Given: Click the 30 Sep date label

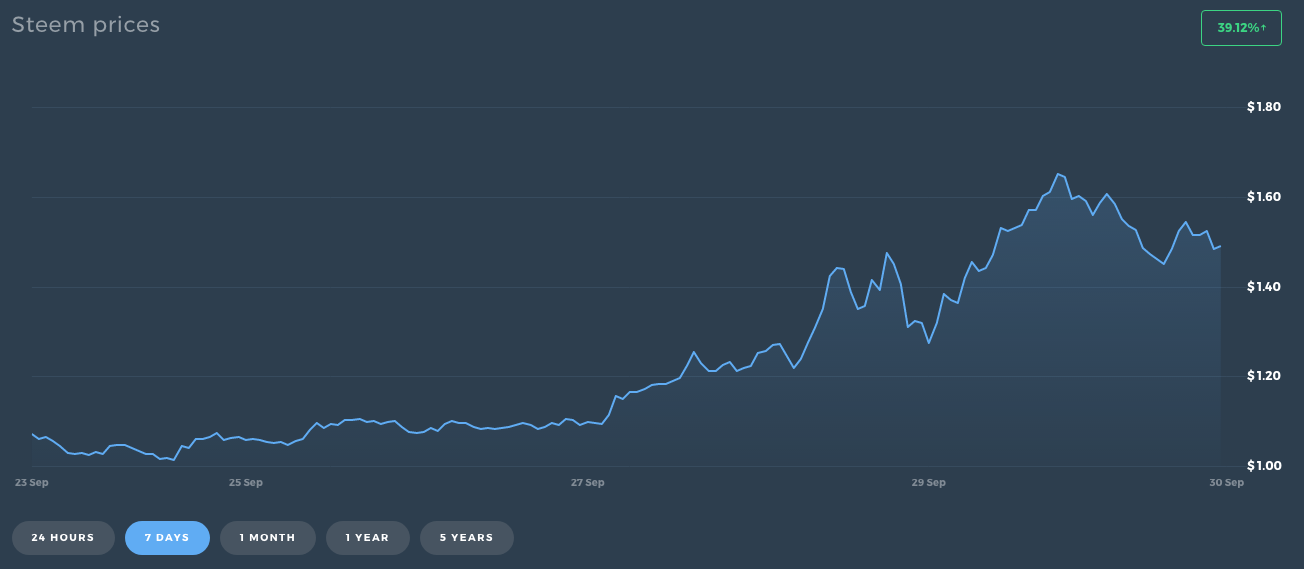Looking at the screenshot, I should pyautogui.click(x=1227, y=483).
